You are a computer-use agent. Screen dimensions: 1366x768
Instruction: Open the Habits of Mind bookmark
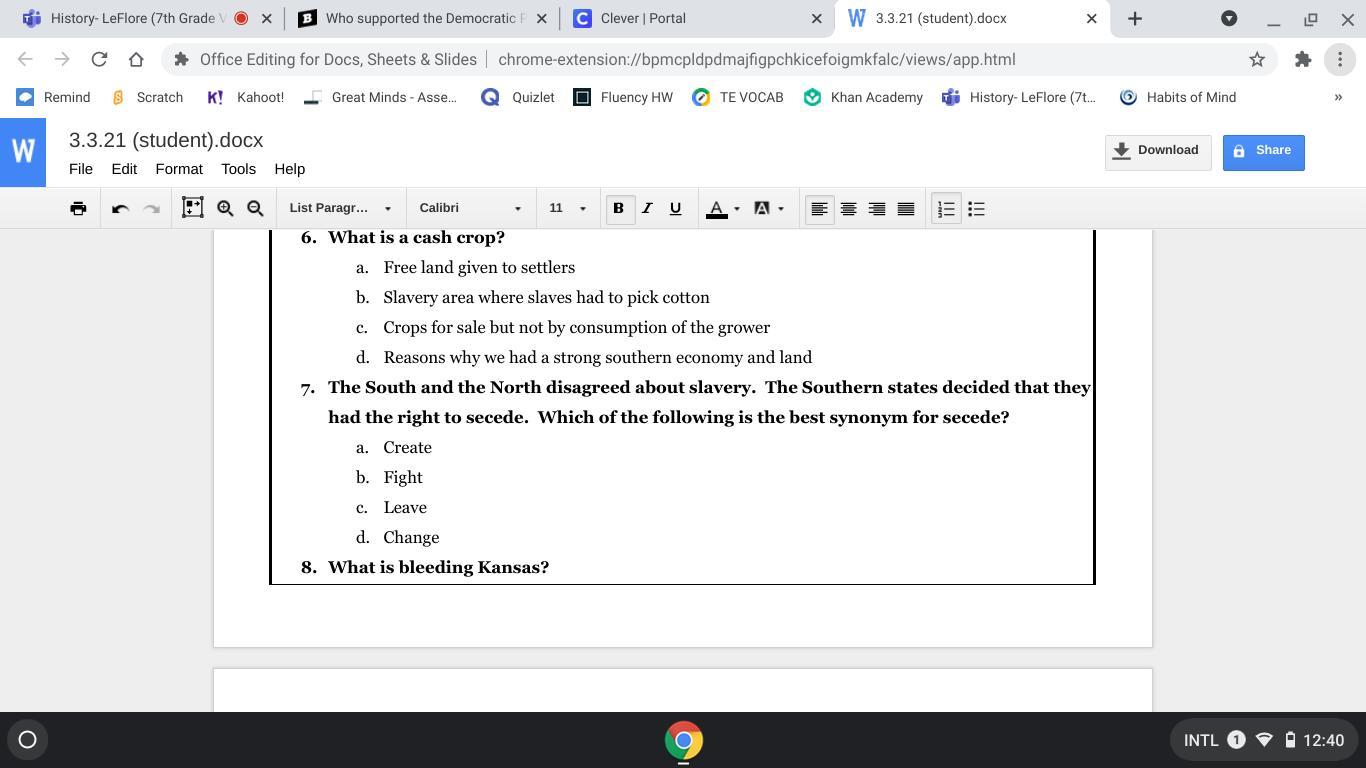[x=1178, y=97]
